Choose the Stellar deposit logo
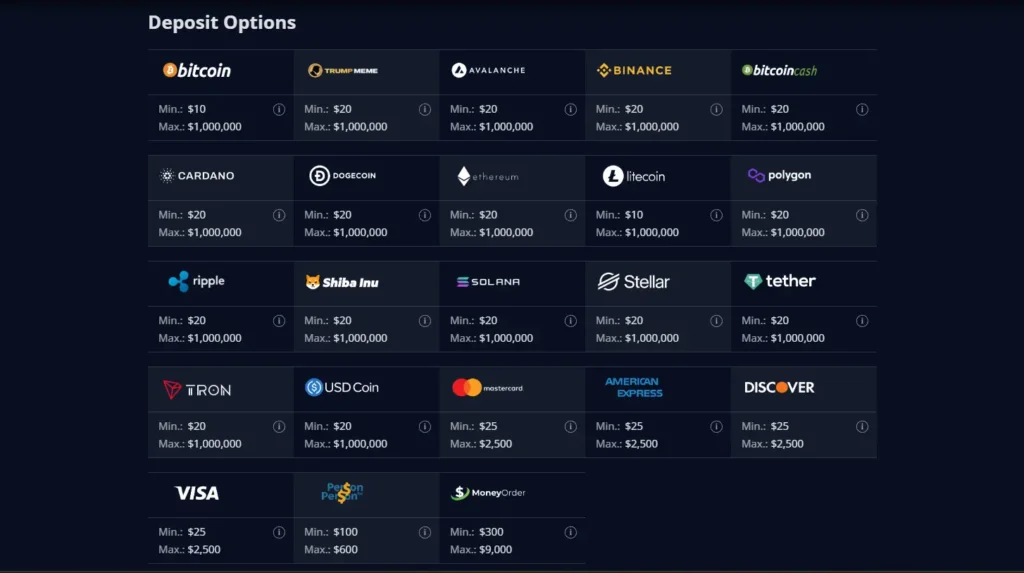 click(633, 282)
